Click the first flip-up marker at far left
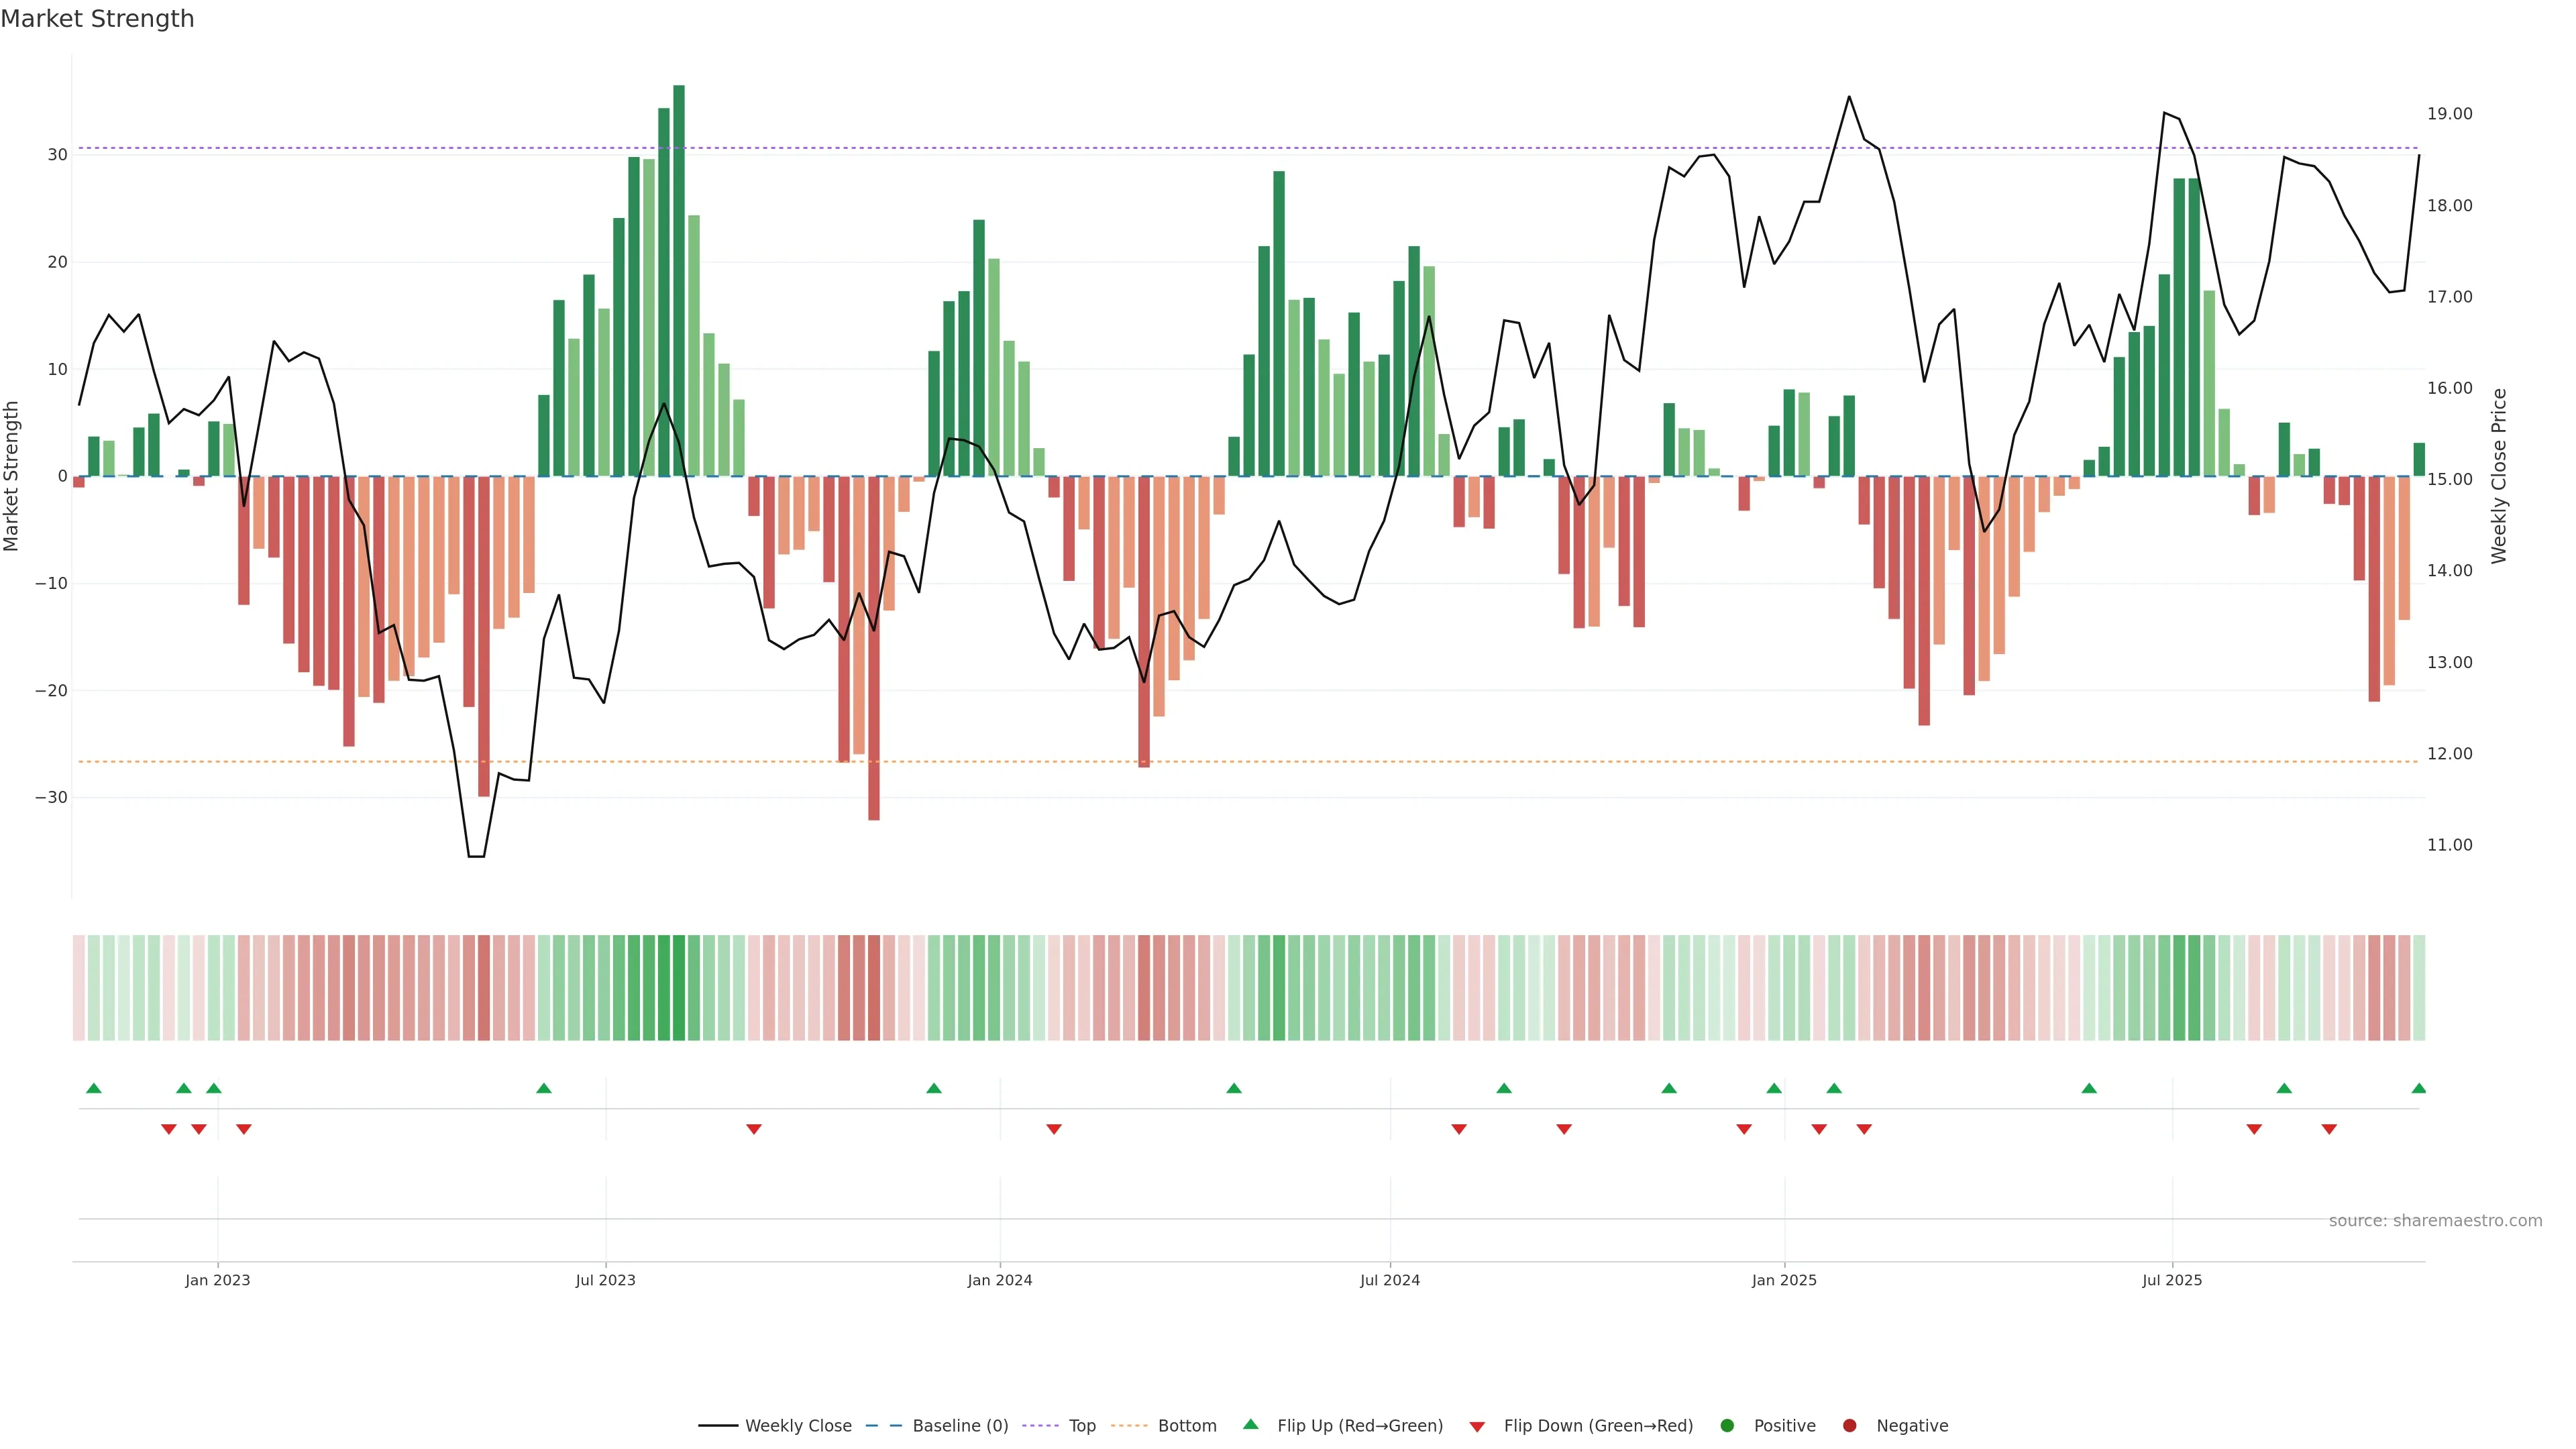The height and width of the screenshot is (1449, 2576). (x=94, y=1088)
